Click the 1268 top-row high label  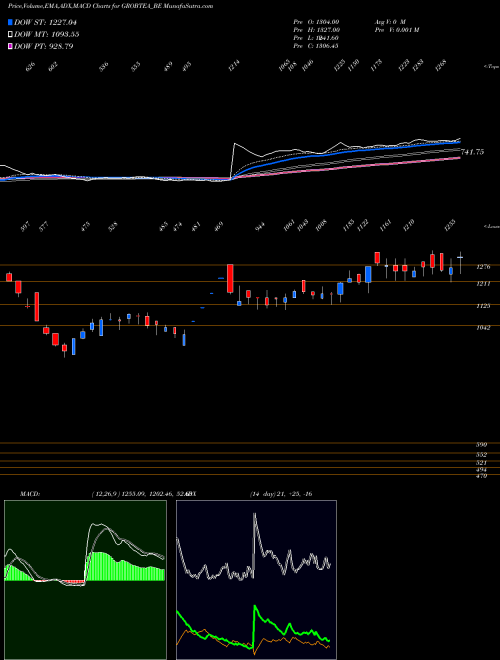pyautogui.click(x=441, y=66)
